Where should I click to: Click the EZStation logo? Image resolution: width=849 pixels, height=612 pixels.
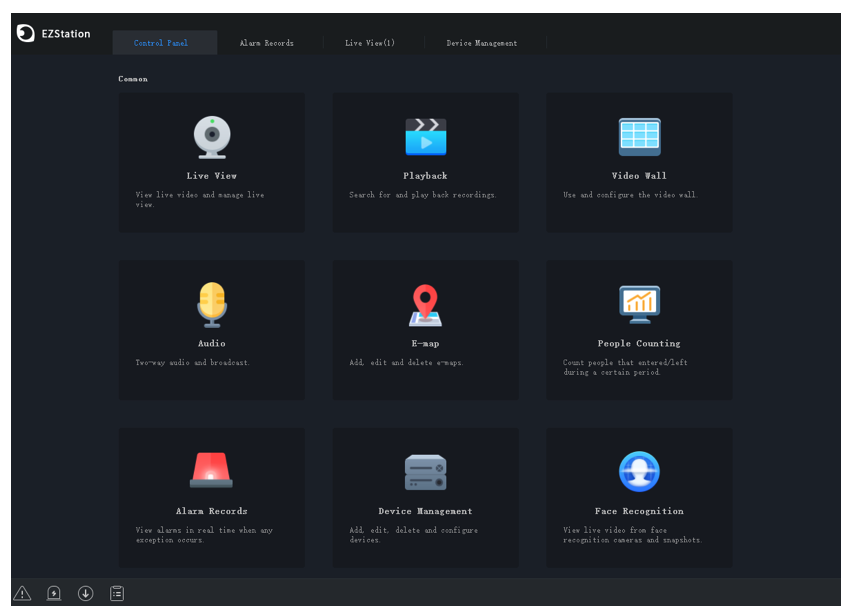[53, 34]
